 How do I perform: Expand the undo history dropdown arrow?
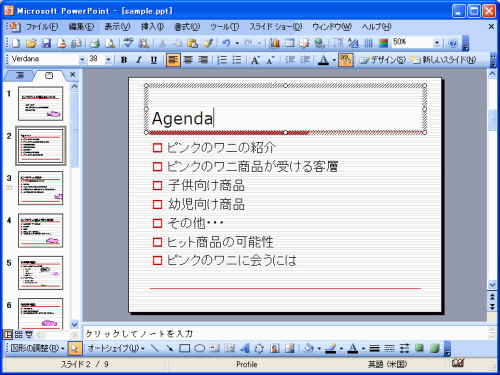tap(237, 43)
